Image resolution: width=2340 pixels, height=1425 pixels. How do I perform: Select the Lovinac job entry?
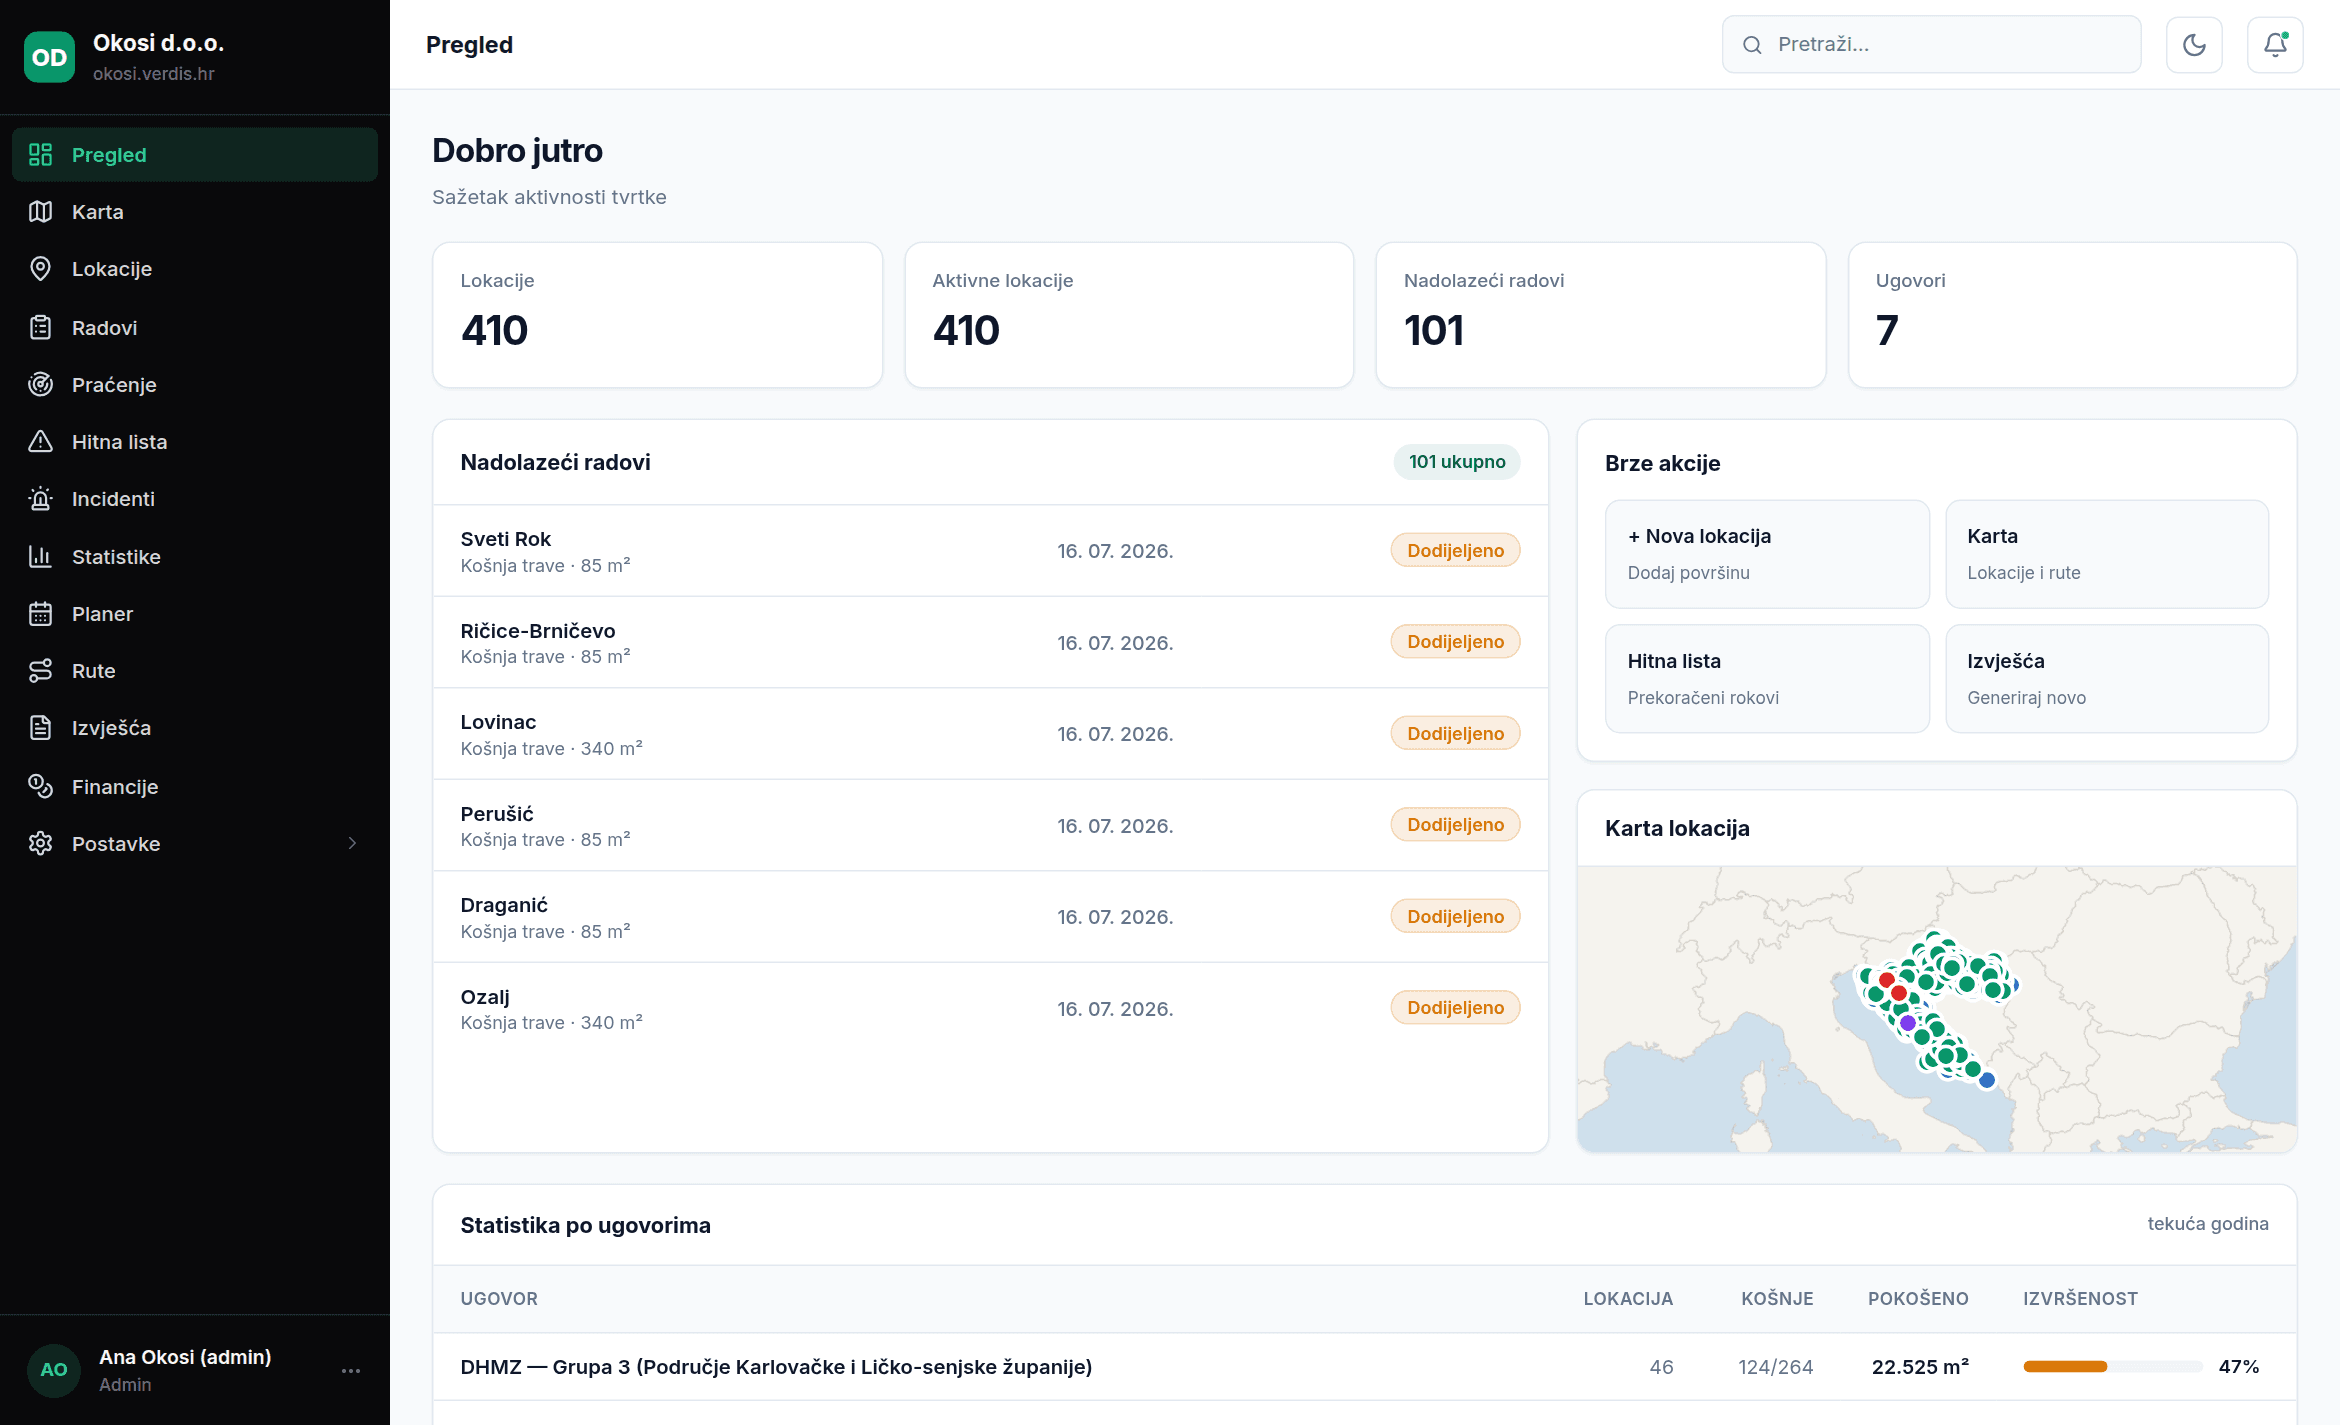click(990, 734)
